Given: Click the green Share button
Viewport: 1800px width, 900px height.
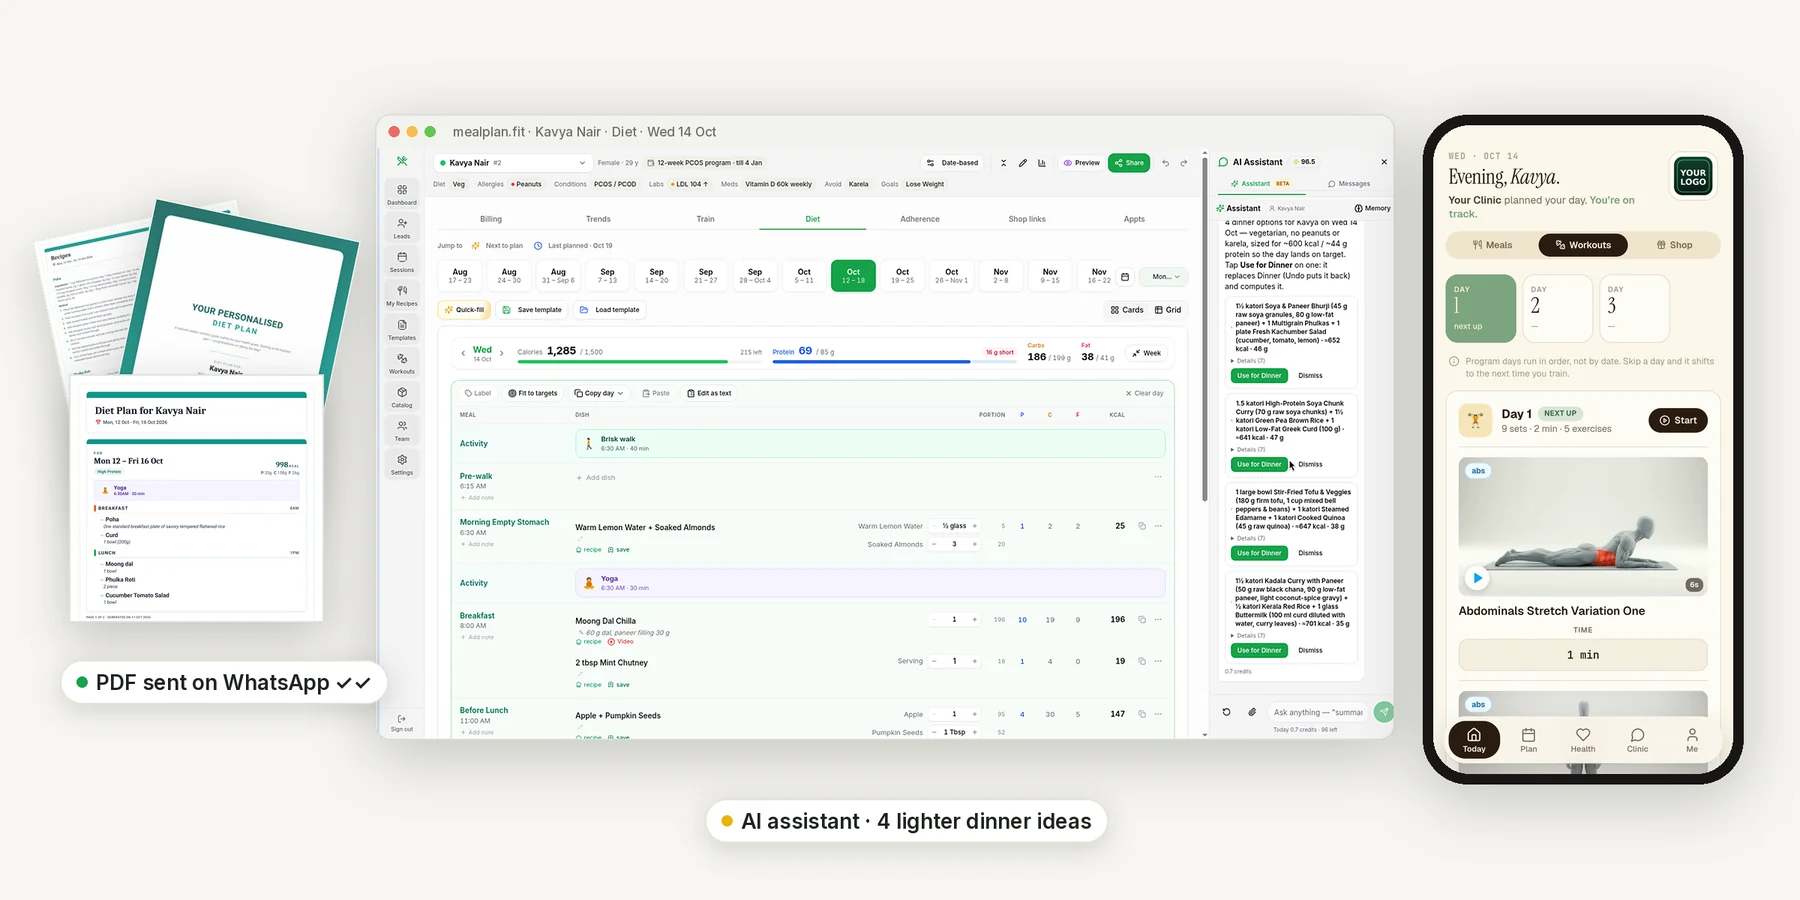Looking at the screenshot, I should click(x=1129, y=163).
